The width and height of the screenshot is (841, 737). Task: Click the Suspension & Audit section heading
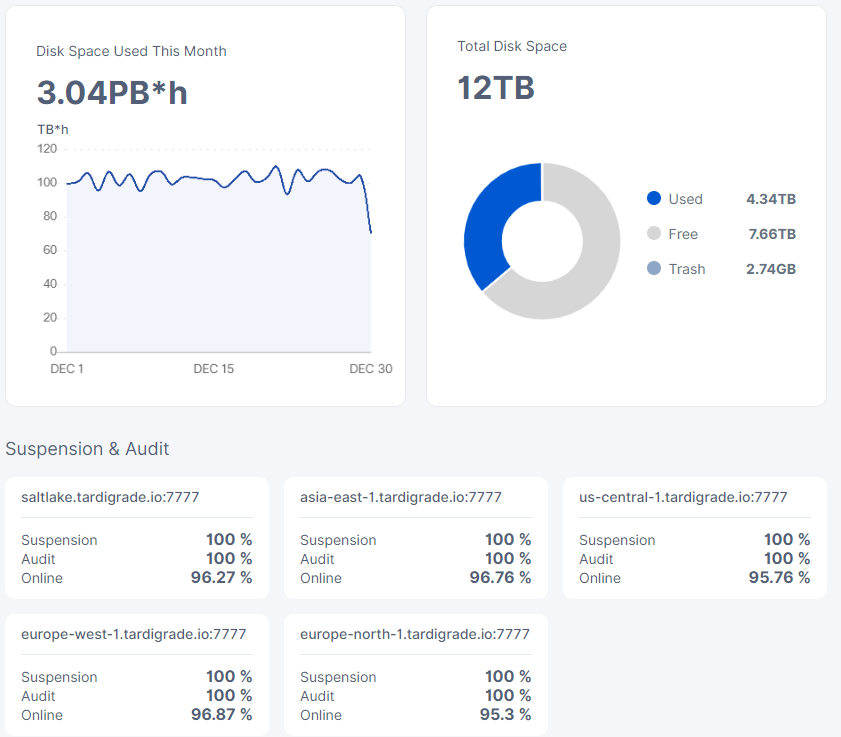[87, 449]
